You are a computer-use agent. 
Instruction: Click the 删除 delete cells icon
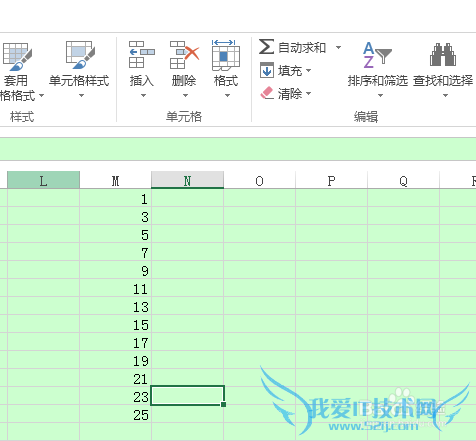[x=184, y=55]
